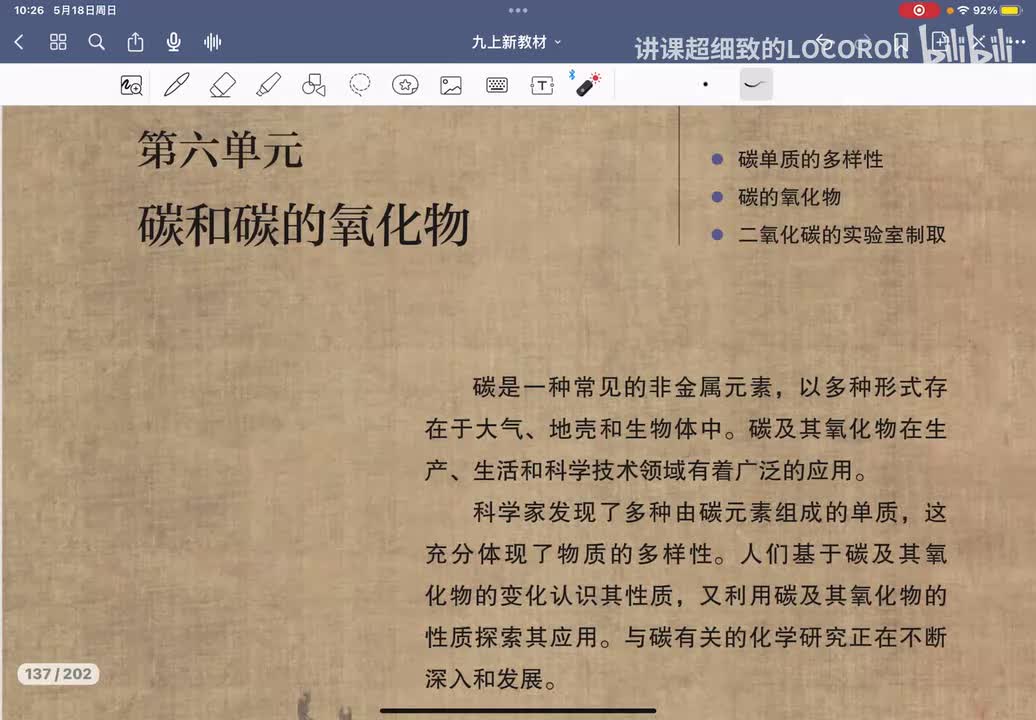Choose the black pen color dot
Image resolution: width=1036 pixels, height=720 pixels.
pos(706,85)
